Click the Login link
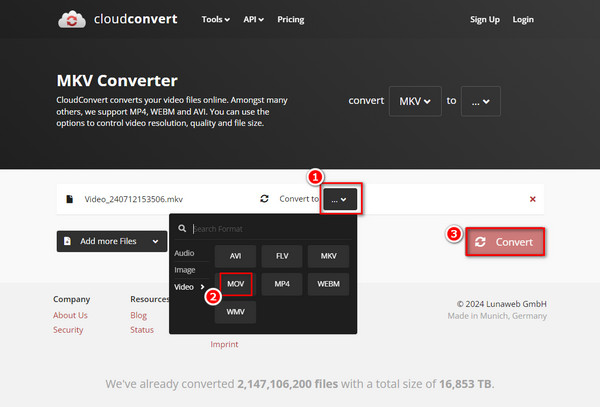The image size is (600, 407). coord(523,20)
